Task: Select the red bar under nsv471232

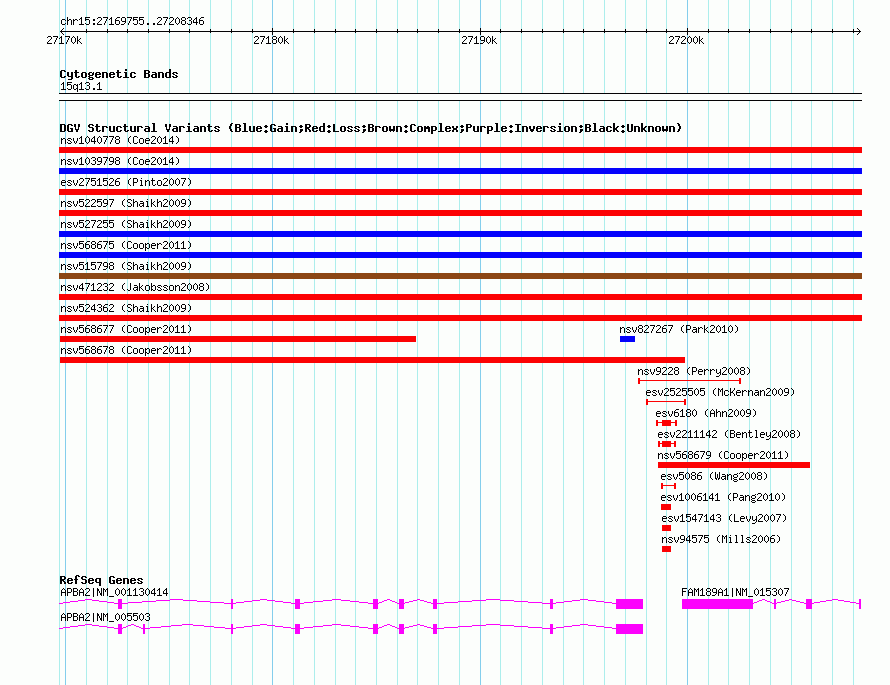Action: tap(460, 297)
